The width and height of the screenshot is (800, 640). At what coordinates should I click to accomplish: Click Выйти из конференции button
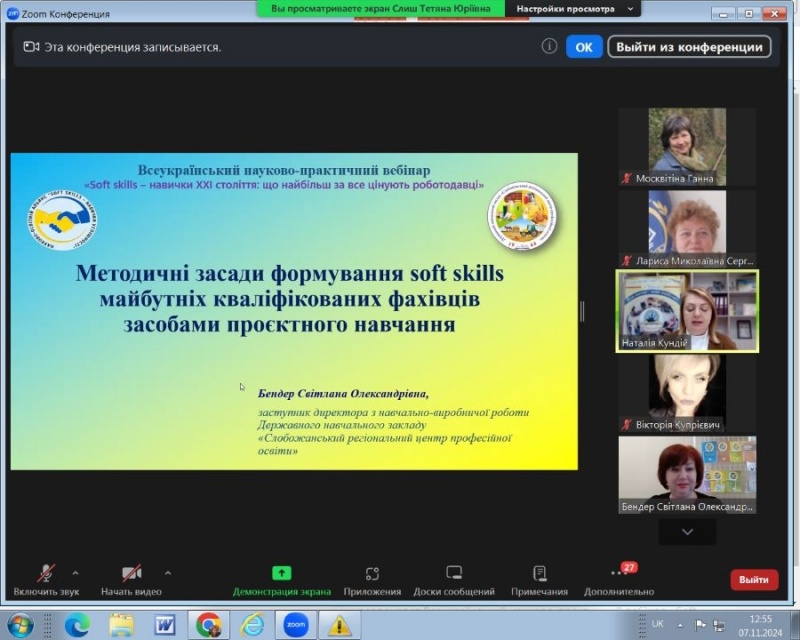point(689,47)
